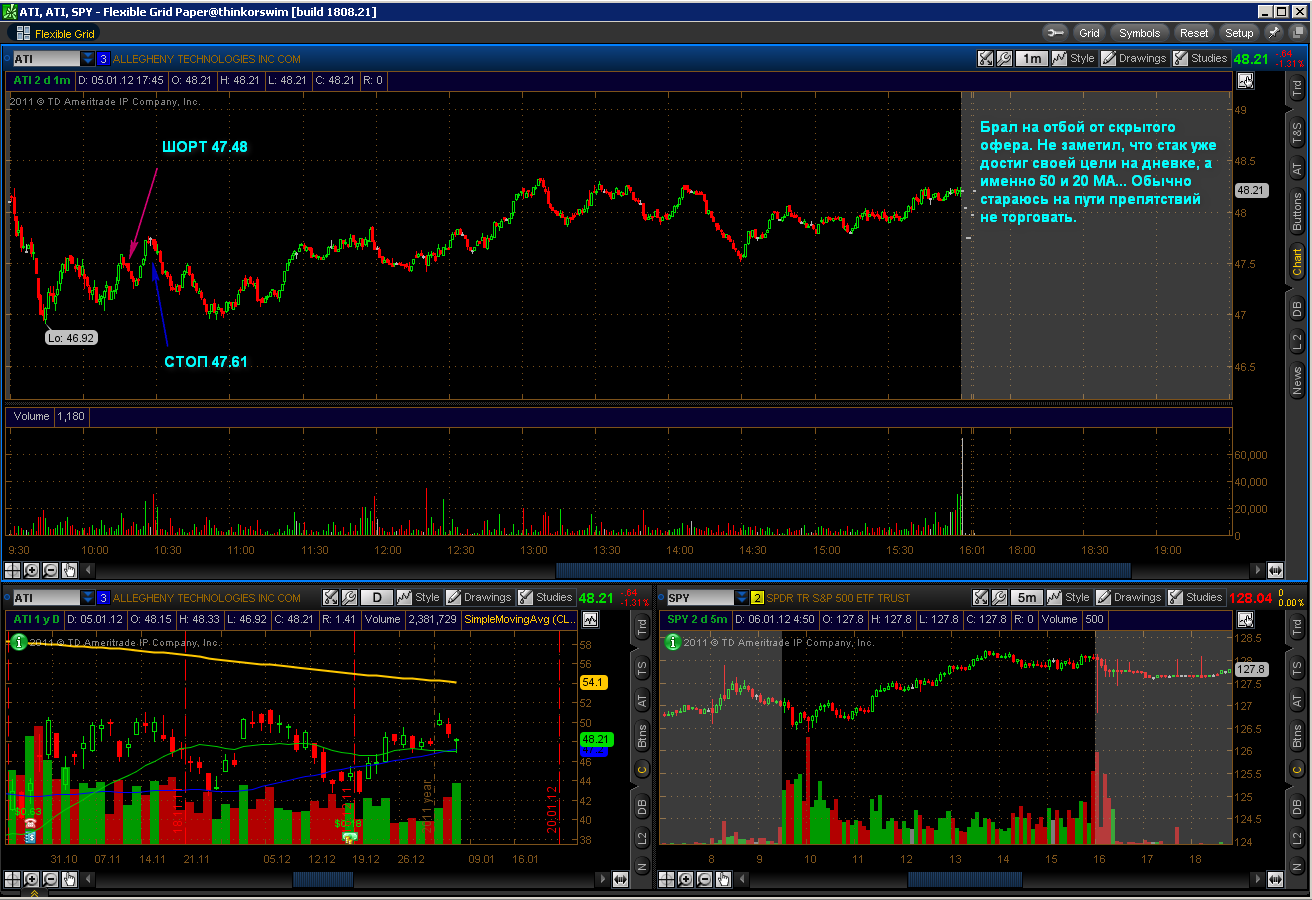Toggle the Buttons sidebar tab on ATI 1m chart

coord(1297,213)
